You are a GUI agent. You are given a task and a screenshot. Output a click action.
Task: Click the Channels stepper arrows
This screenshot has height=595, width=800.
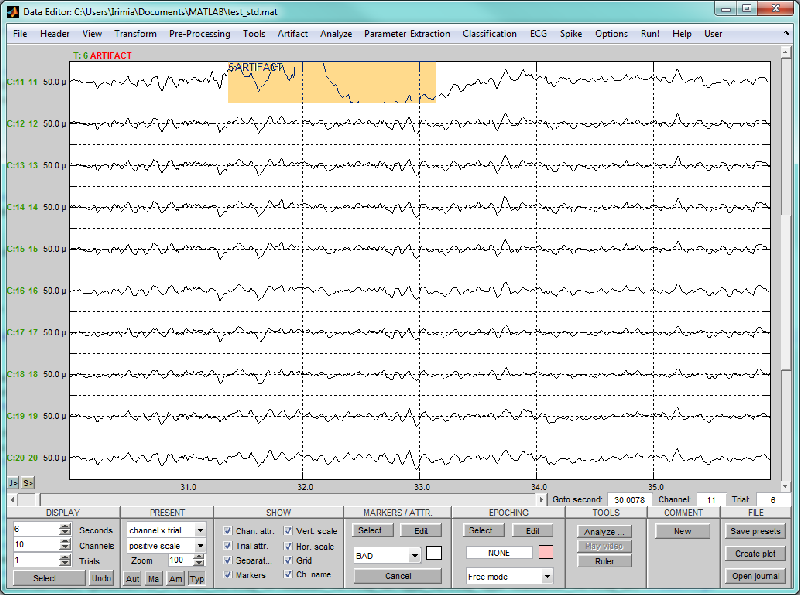[65, 545]
